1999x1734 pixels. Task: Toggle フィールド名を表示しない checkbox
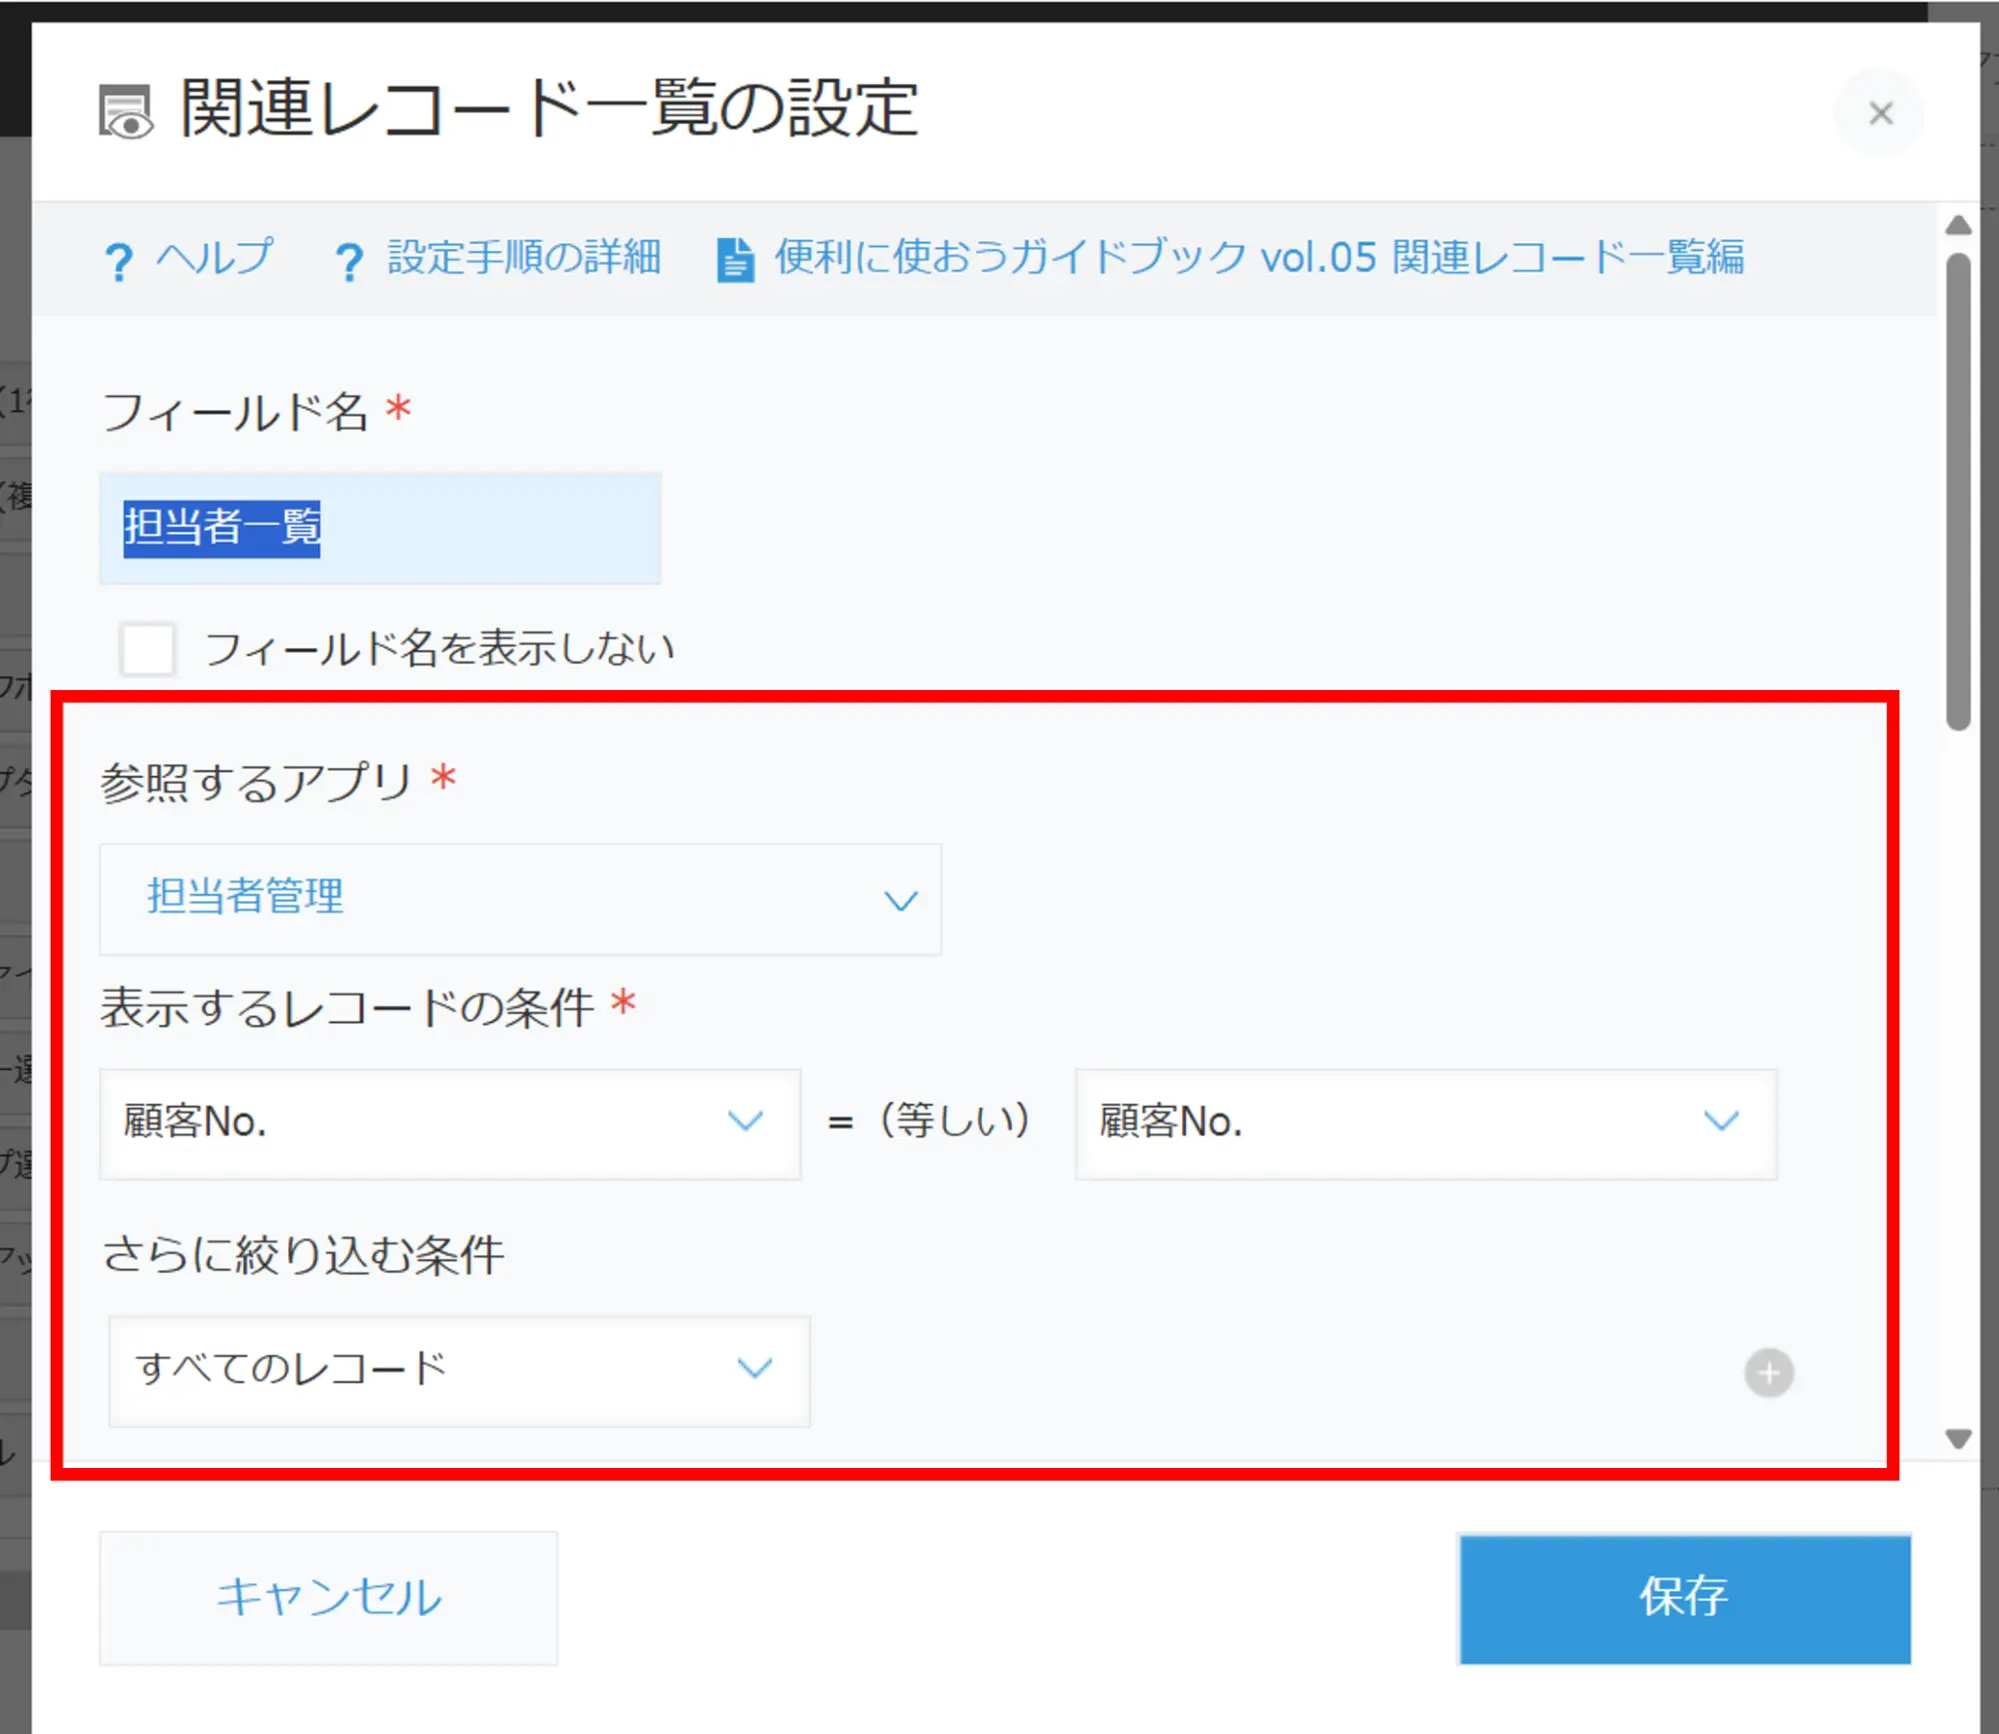pos(148,649)
